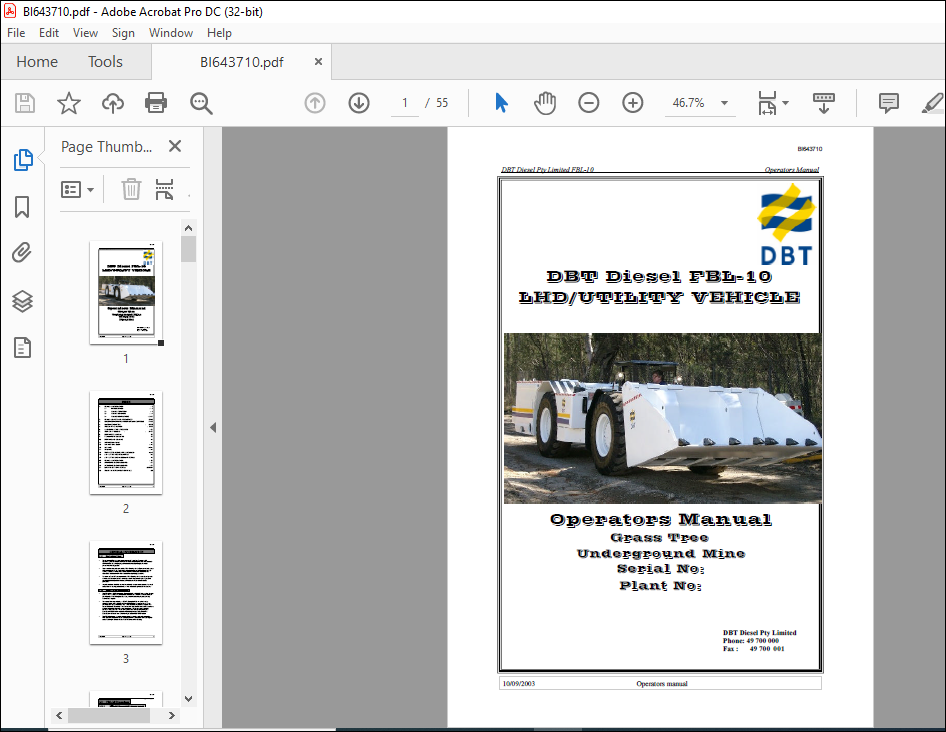The width and height of the screenshot is (946, 732).
Task: Click the thumbnail panel scroll right arrow
Action: [x=172, y=715]
